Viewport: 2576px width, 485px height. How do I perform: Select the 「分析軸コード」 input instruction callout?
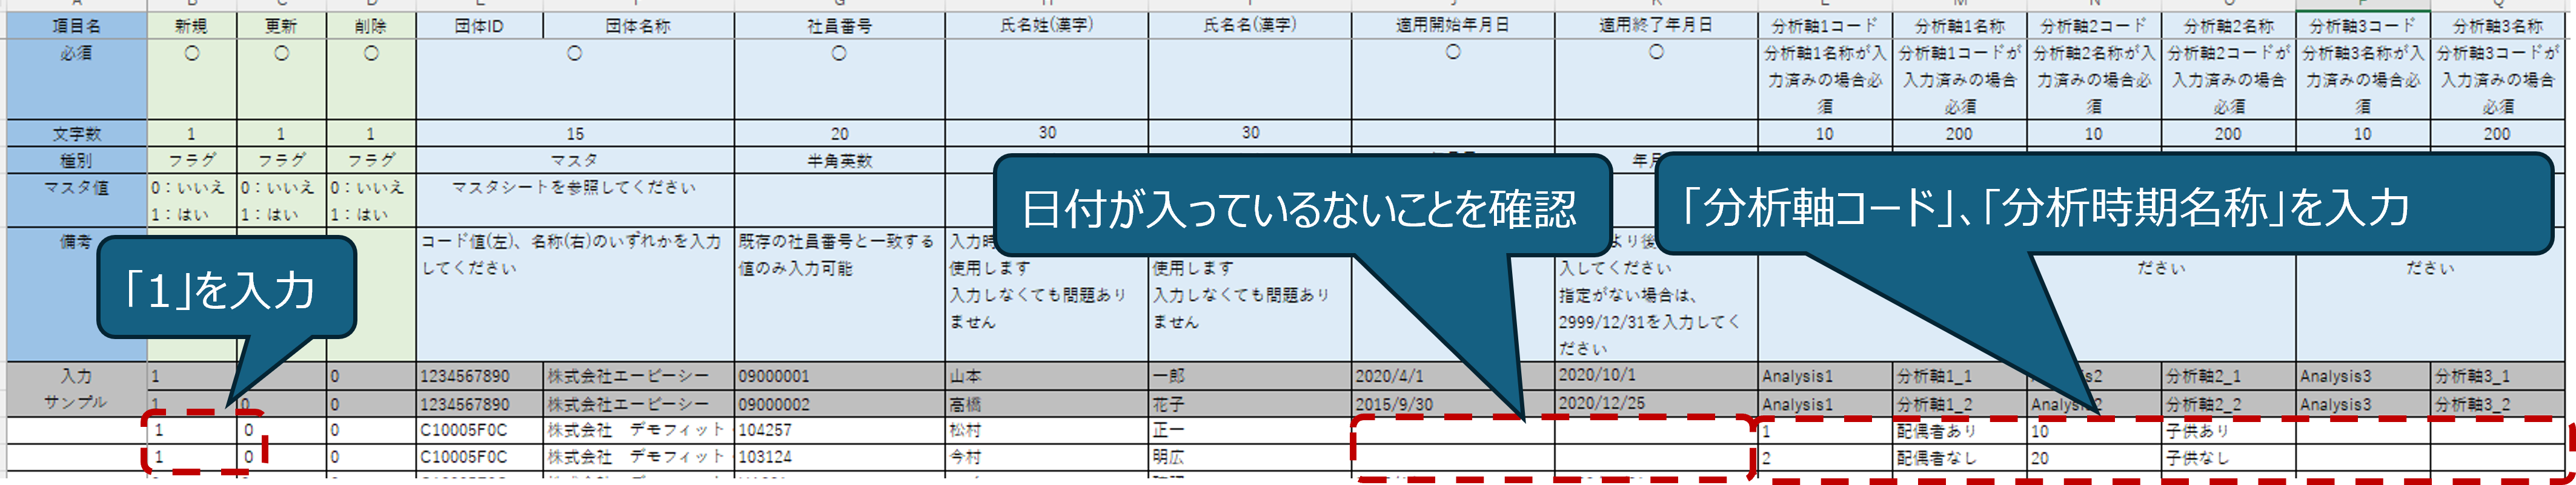[2100, 206]
